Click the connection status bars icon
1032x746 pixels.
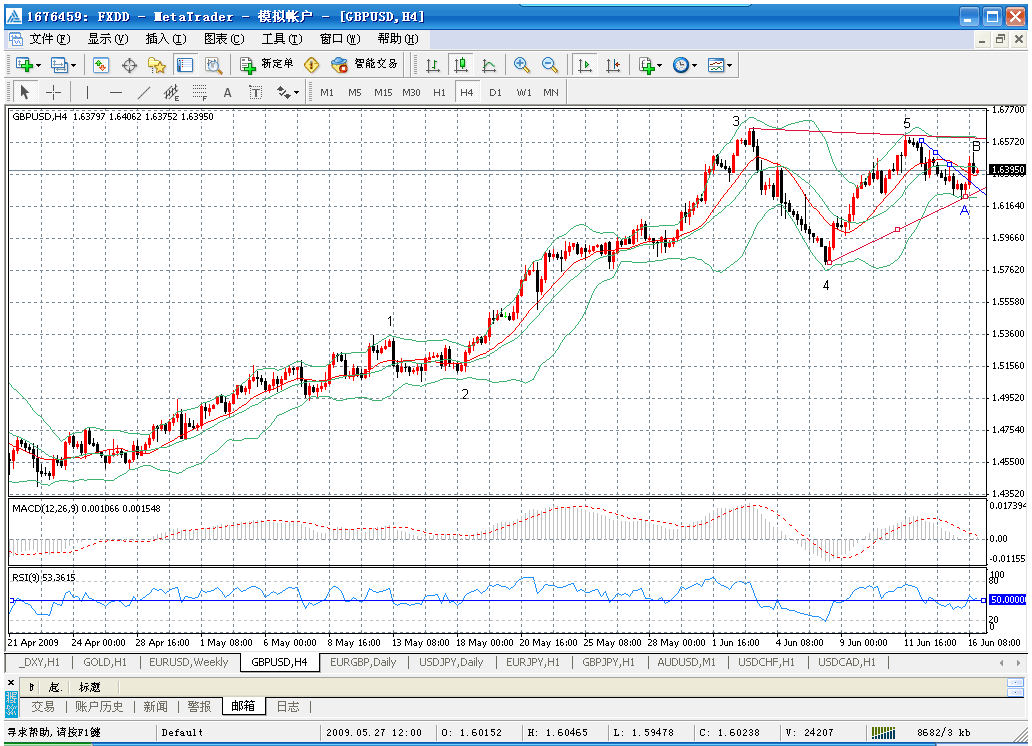point(883,732)
